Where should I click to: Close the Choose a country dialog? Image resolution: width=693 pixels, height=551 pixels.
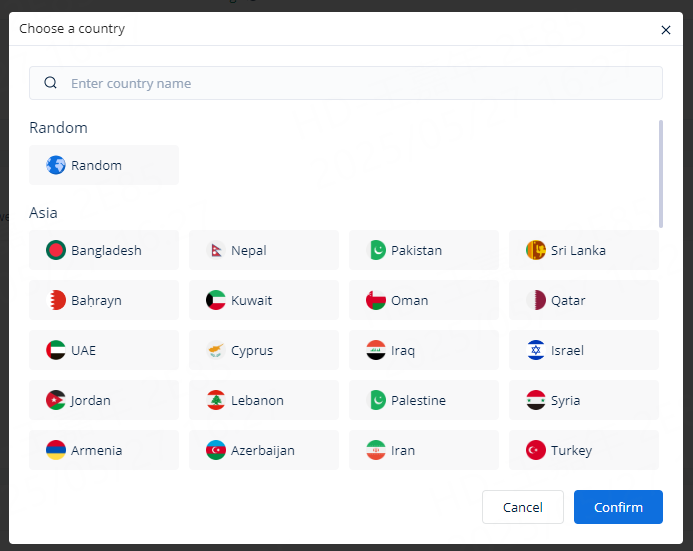pyautogui.click(x=666, y=30)
